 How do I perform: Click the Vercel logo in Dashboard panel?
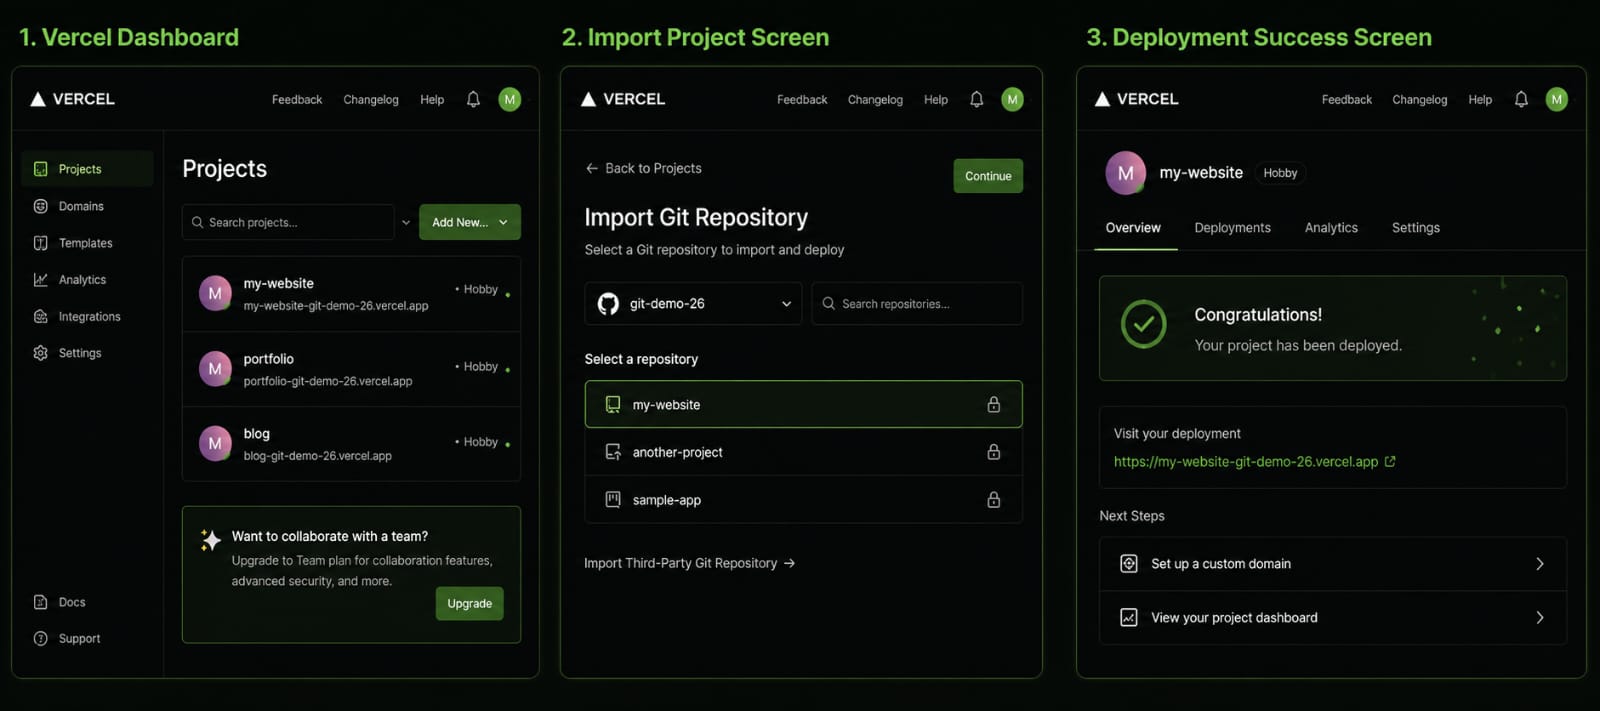tap(72, 99)
